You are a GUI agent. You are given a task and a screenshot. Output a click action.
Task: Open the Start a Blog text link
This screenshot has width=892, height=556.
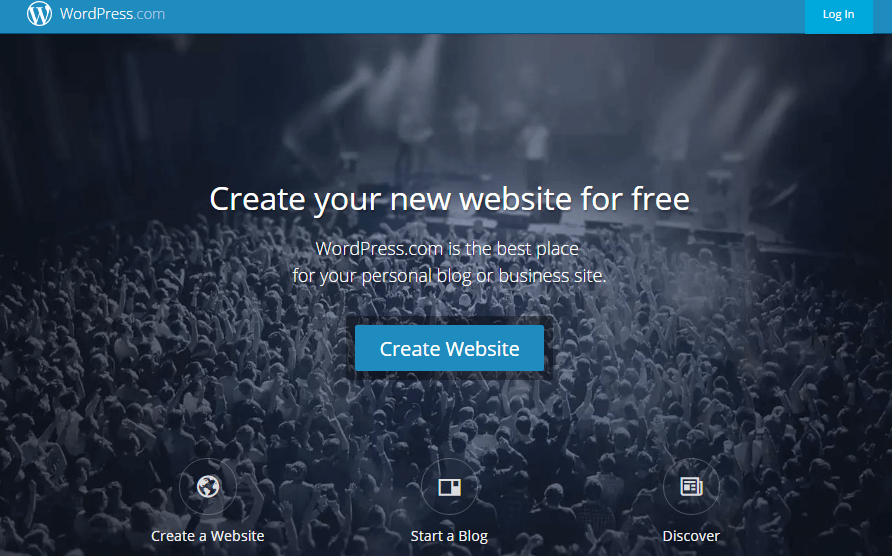449,536
